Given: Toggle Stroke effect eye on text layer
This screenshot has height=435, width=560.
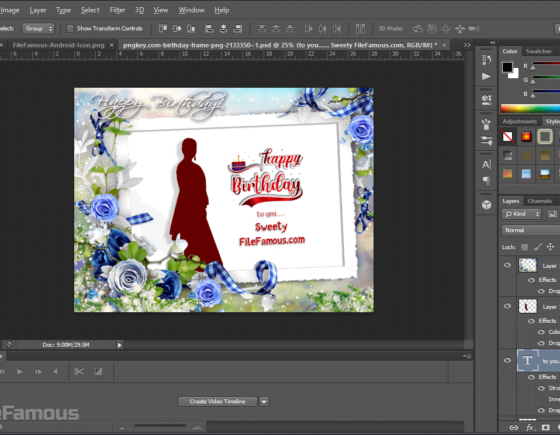Looking at the screenshot, I should [x=541, y=388].
